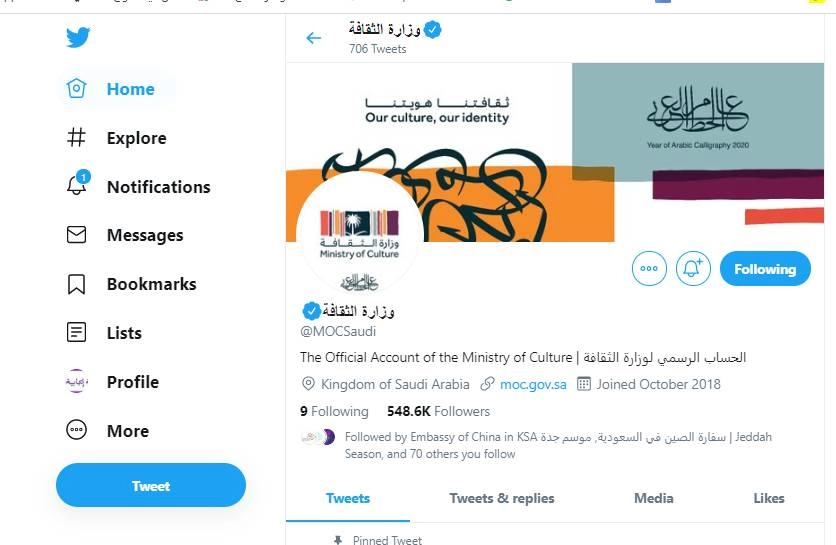Switch to the Tweets & replies tab
The image size is (836, 545).
click(x=502, y=498)
